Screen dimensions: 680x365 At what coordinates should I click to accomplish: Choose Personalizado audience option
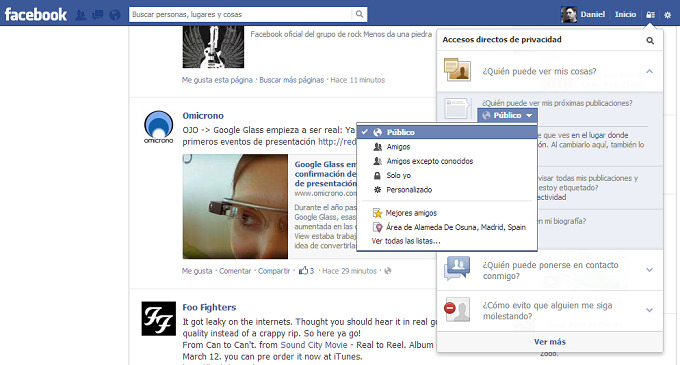coord(447,190)
